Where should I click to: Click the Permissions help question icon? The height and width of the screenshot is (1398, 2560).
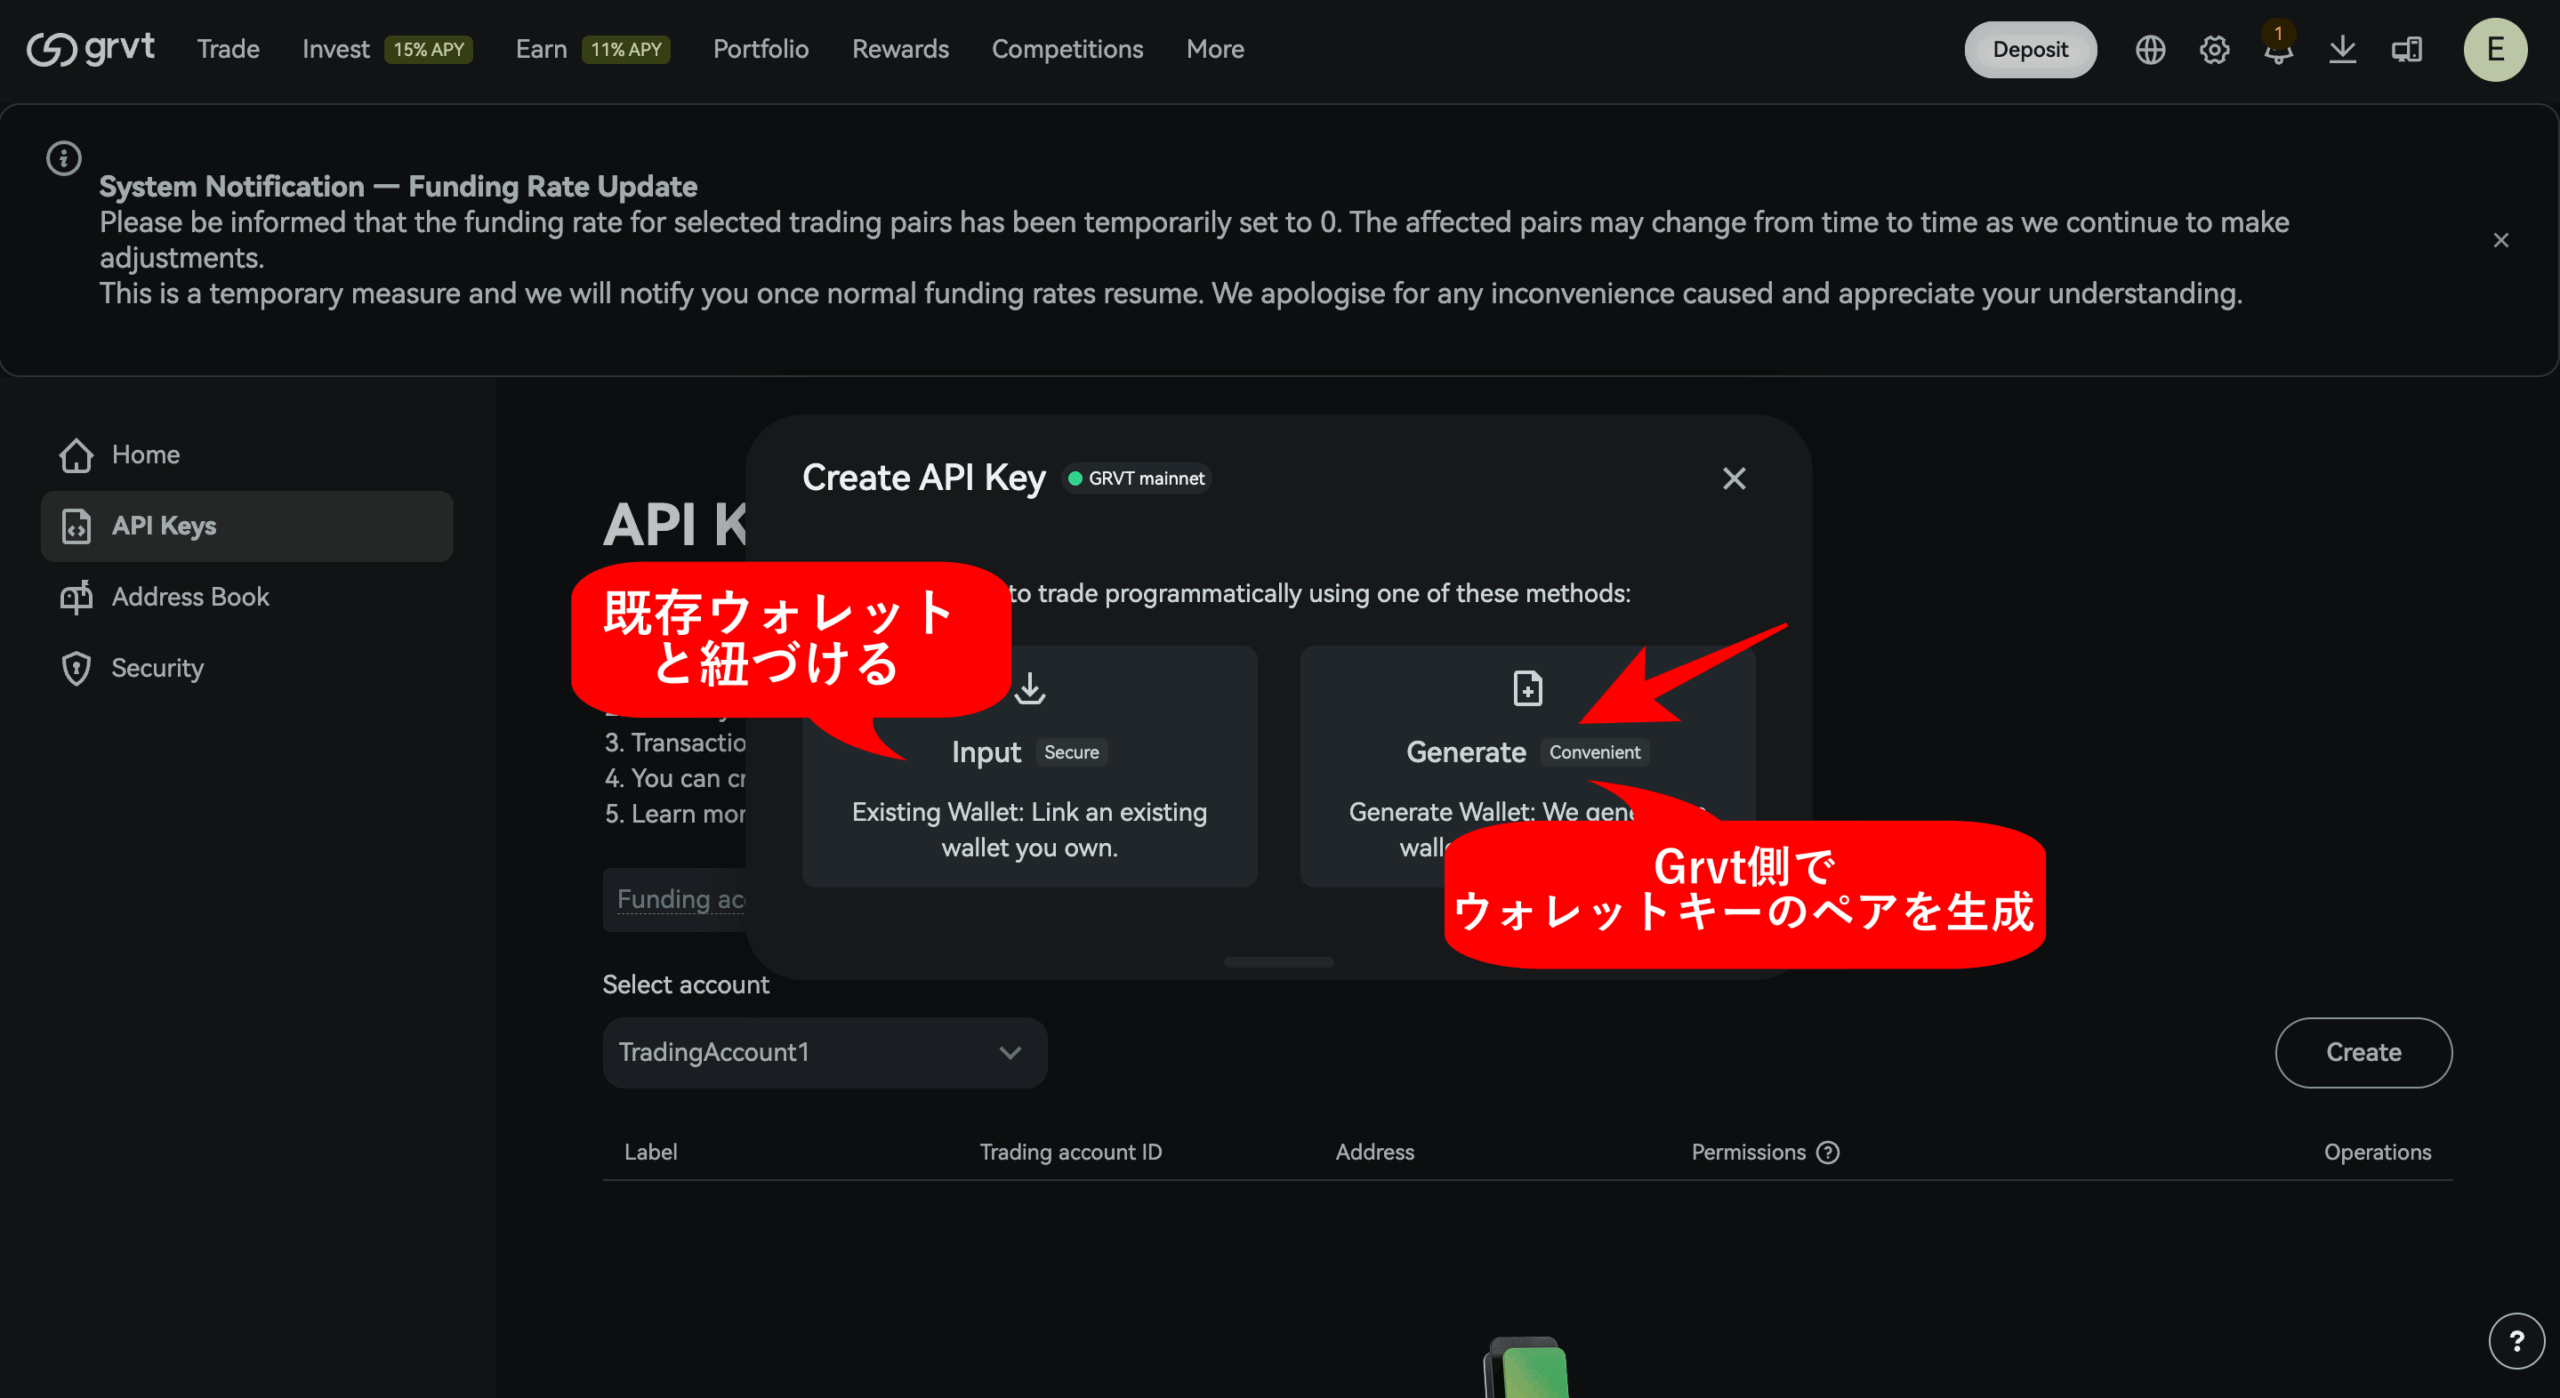coord(1828,1152)
